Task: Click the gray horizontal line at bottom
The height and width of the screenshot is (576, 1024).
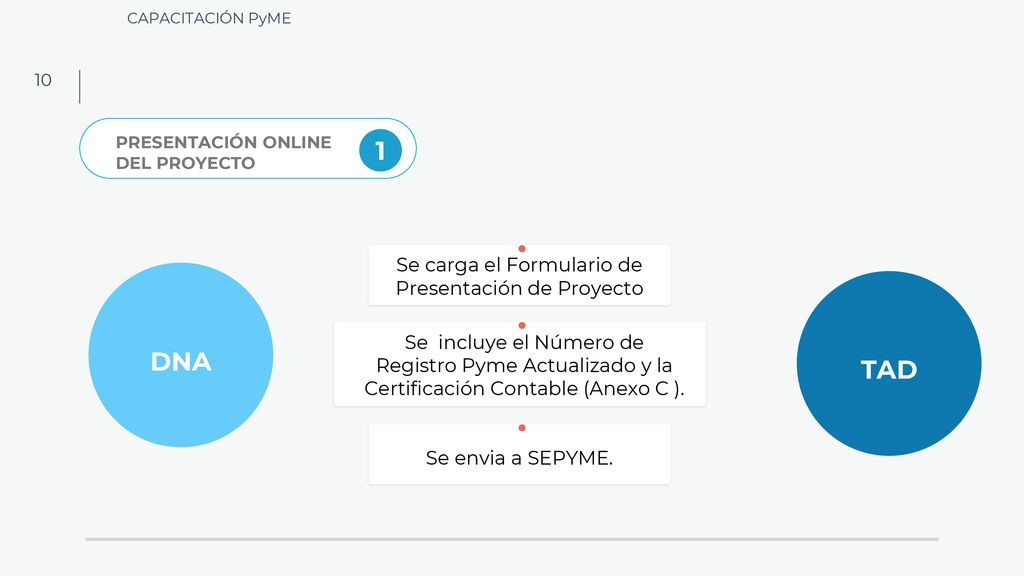Action: pos(512,539)
